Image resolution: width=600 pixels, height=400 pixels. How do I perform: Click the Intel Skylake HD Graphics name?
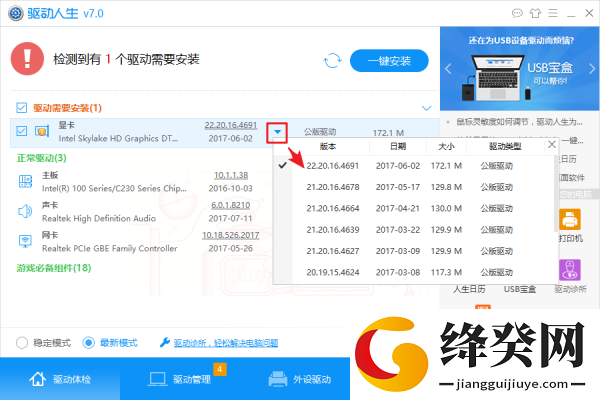click(x=118, y=139)
